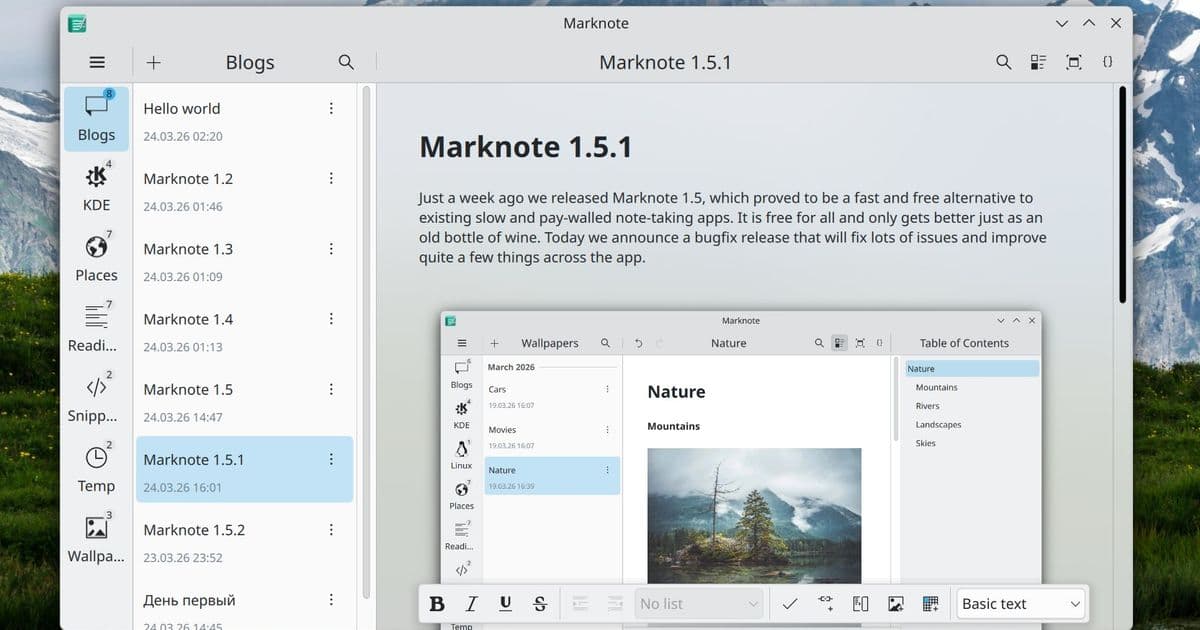Screen dimensions: 1200x630
Task: Open the Snippets code notebook
Action: pos(96,398)
